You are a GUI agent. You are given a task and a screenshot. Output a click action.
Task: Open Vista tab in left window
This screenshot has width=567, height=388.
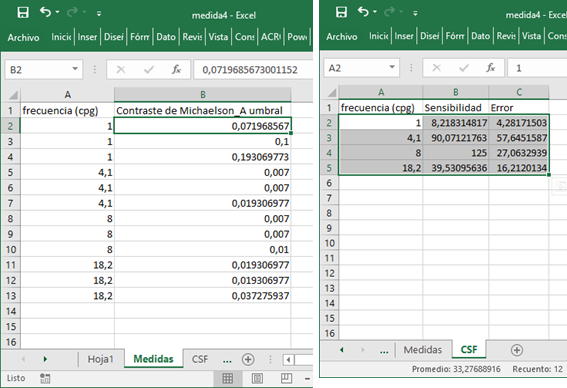[218, 37]
